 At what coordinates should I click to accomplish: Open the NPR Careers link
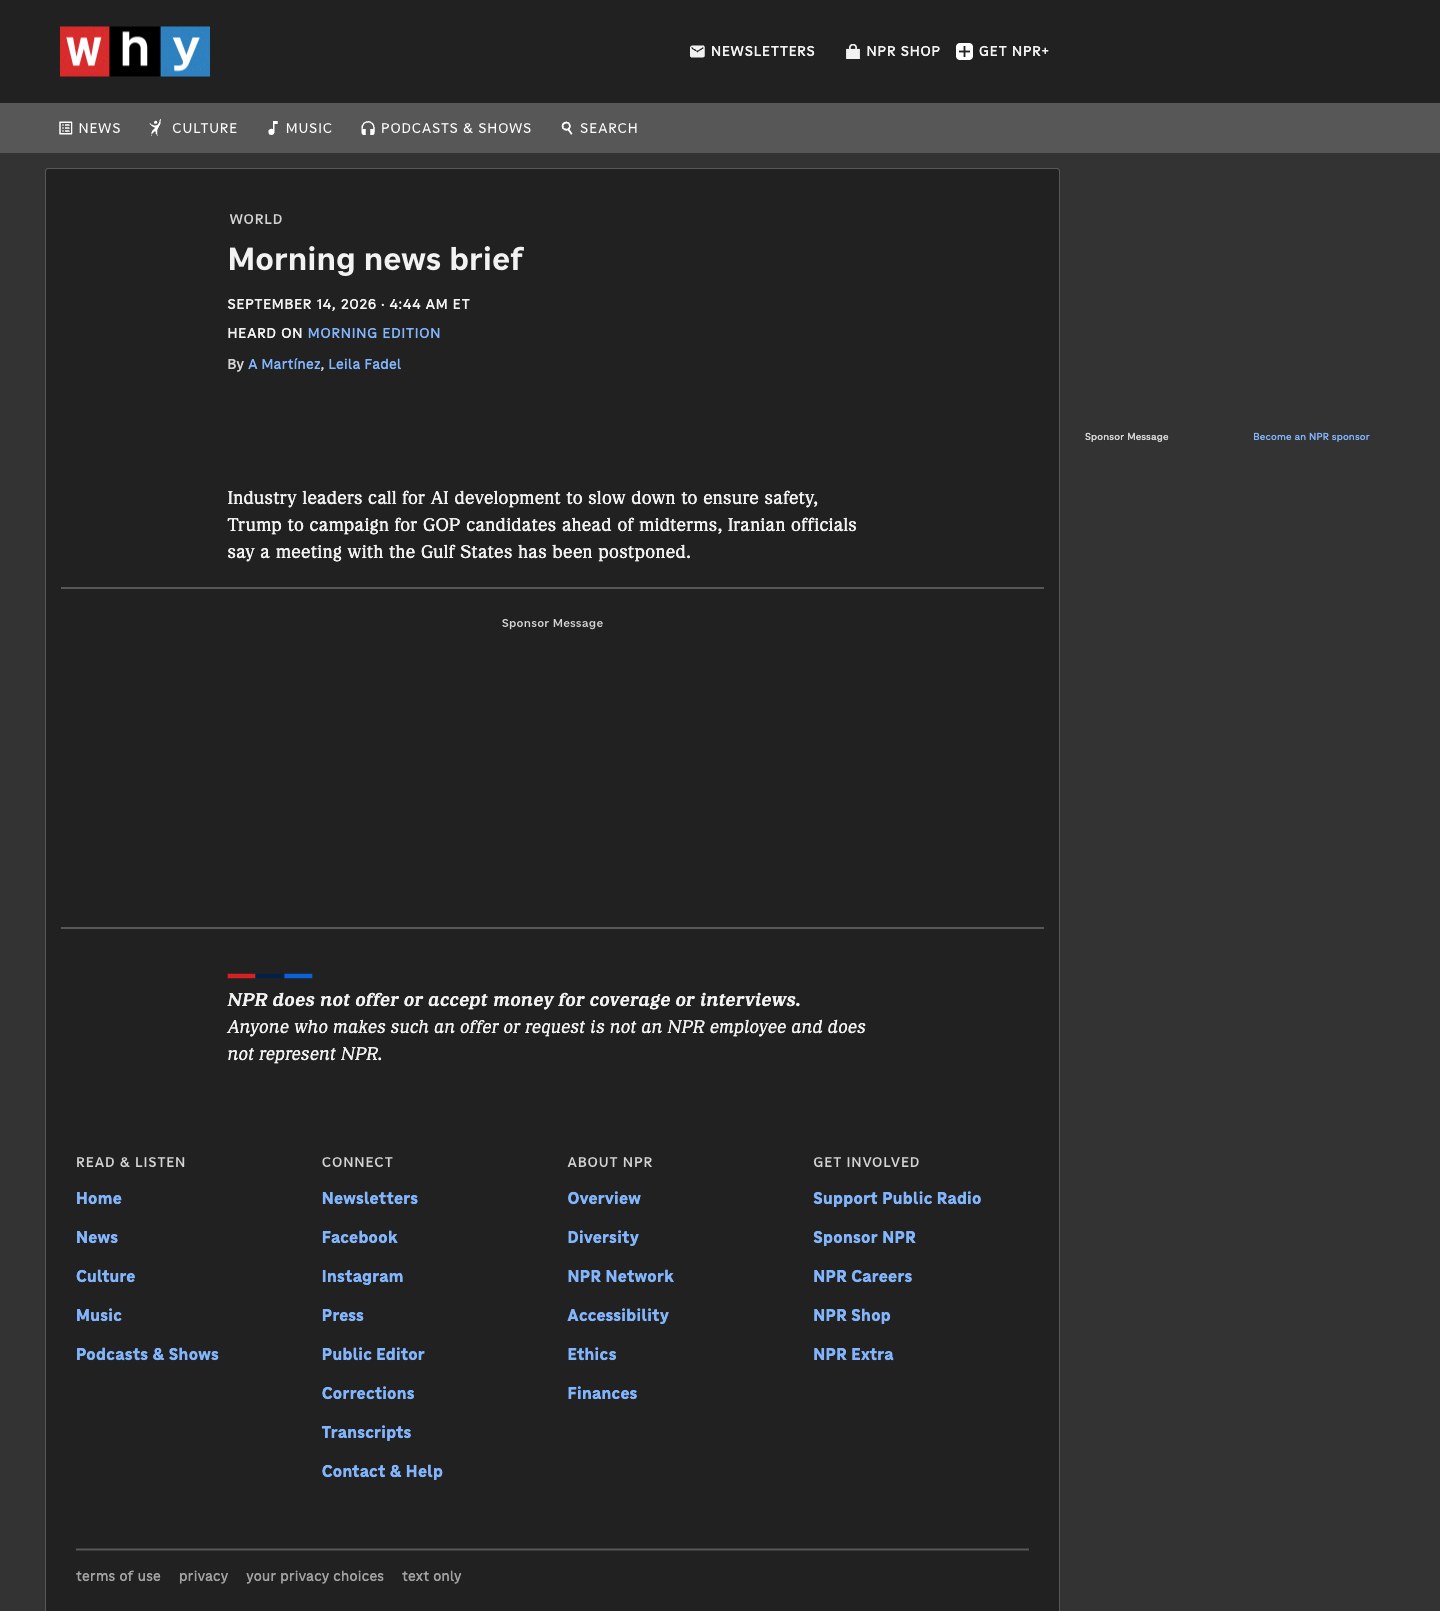[863, 1276]
